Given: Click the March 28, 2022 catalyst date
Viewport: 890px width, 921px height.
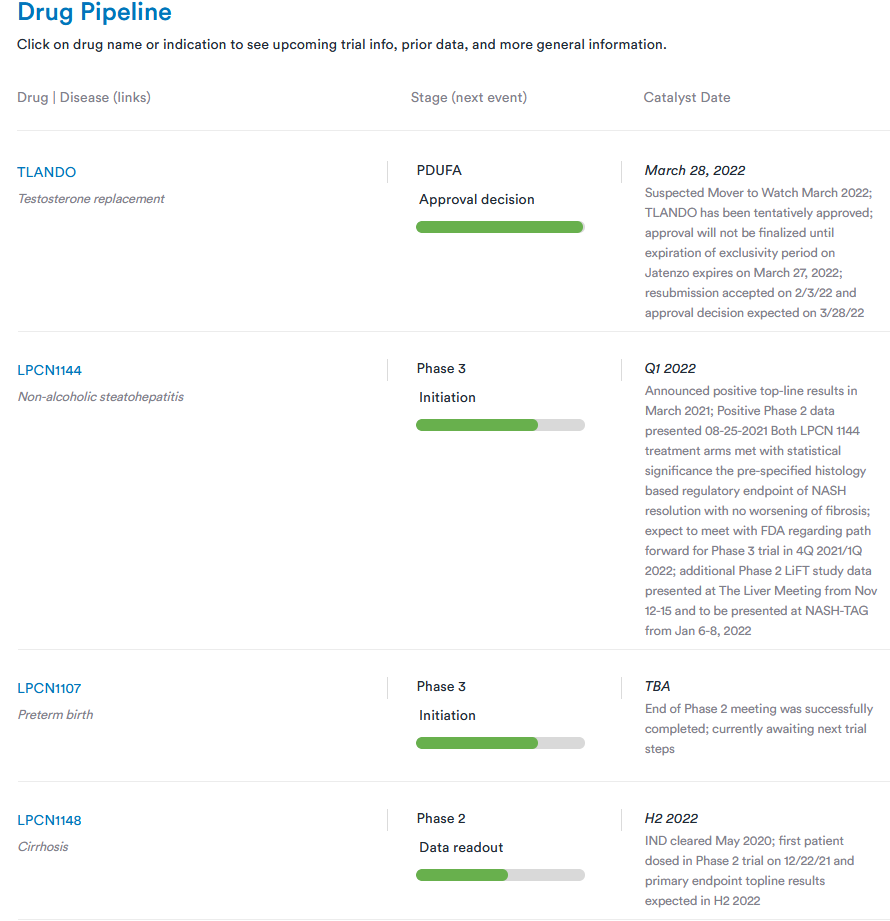Looking at the screenshot, I should 695,171.
